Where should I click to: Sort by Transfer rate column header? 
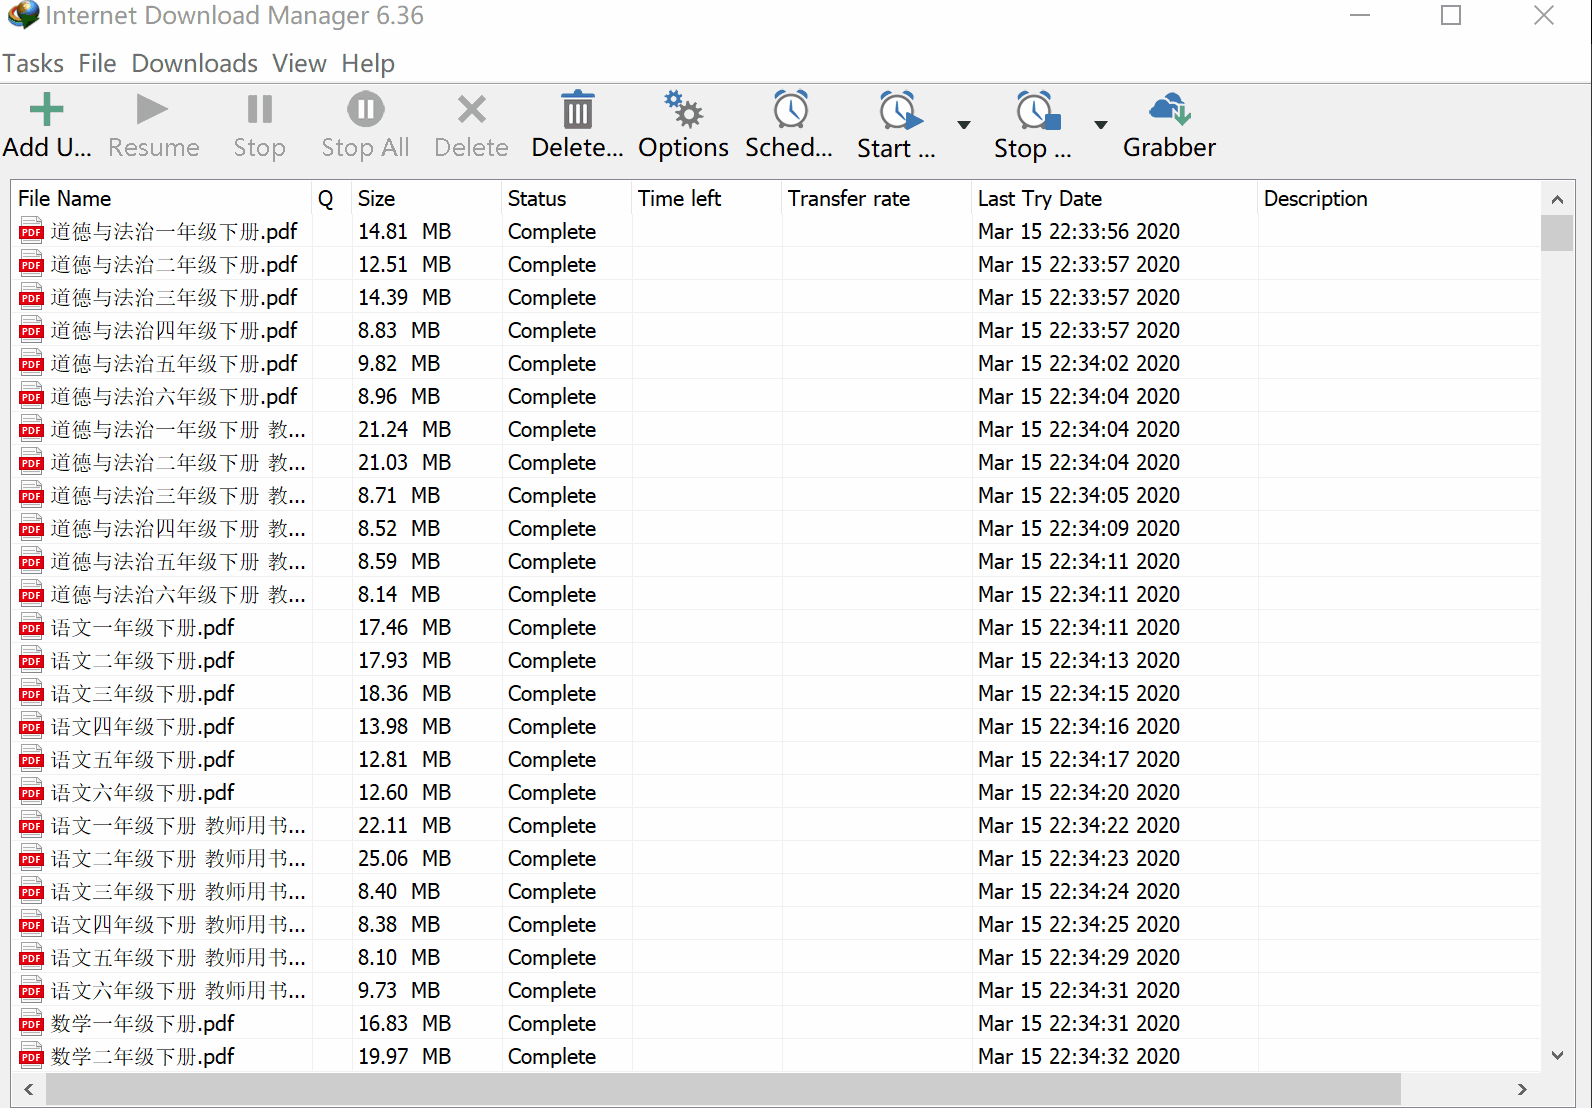point(877,198)
